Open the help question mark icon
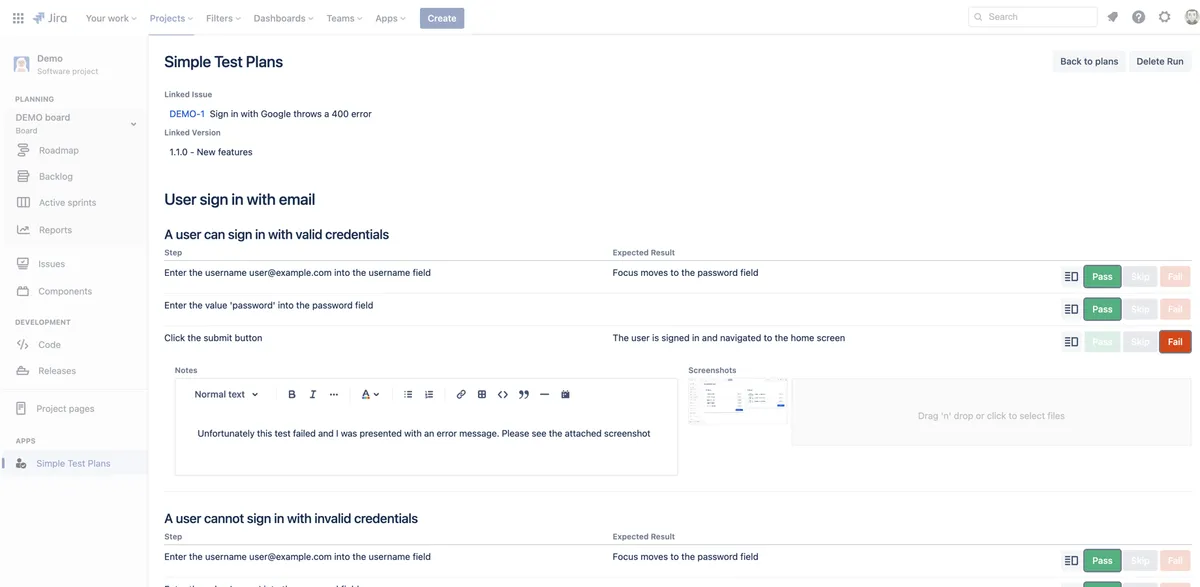Image resolution: width=1200 pixels, height=587 pixels. click(x=1138, y=17)
